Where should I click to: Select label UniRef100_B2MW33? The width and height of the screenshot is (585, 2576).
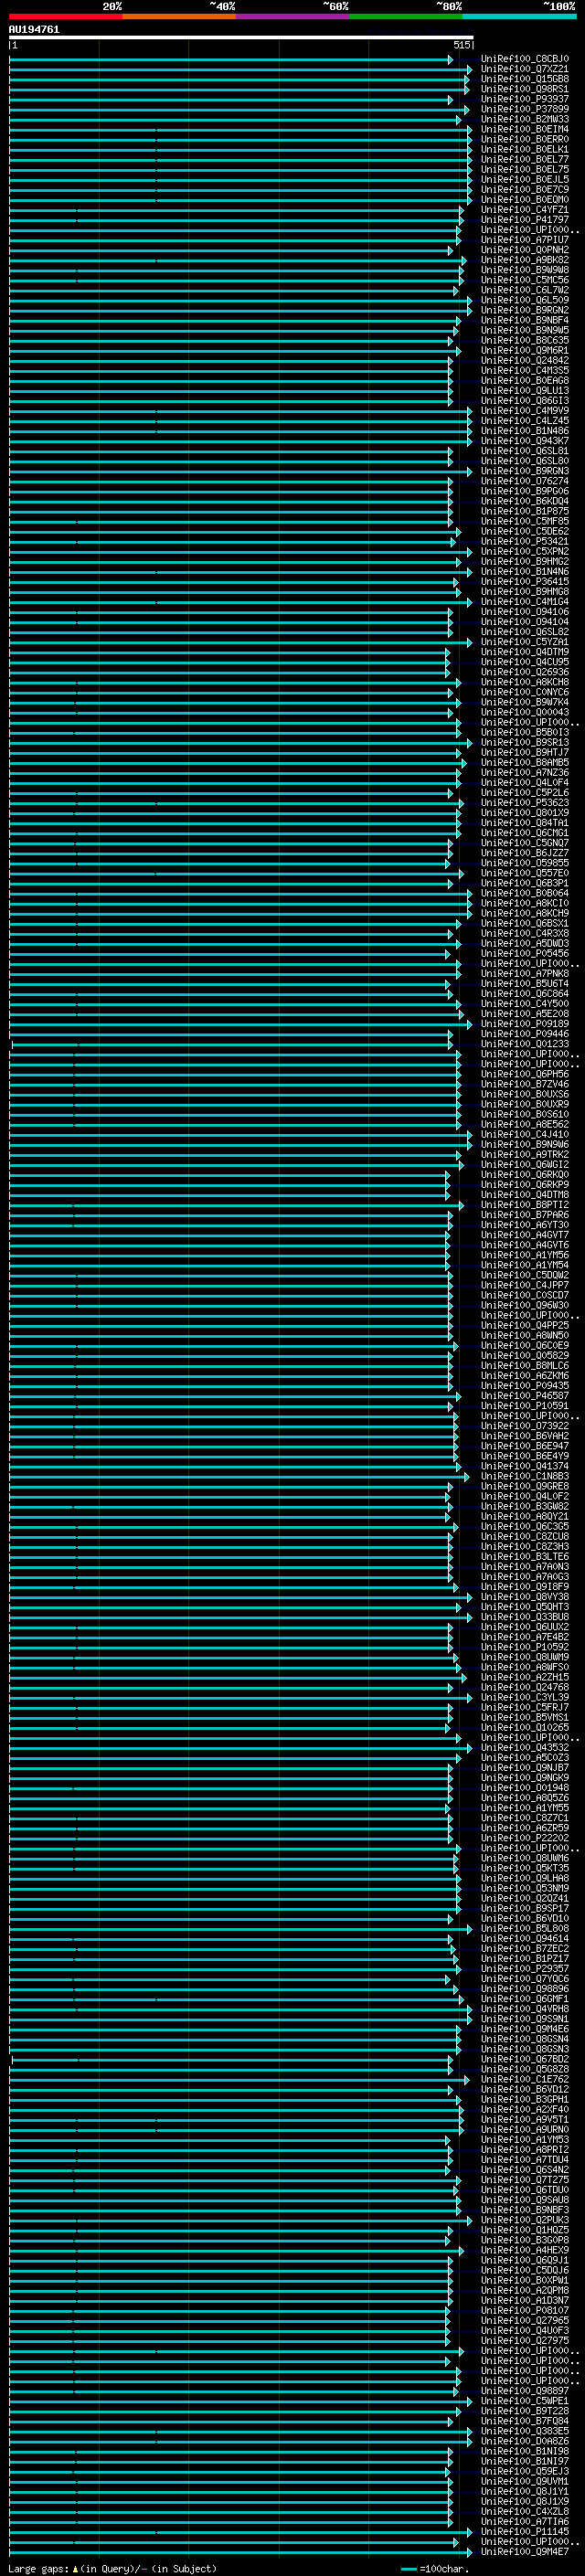tap(525, 119)
